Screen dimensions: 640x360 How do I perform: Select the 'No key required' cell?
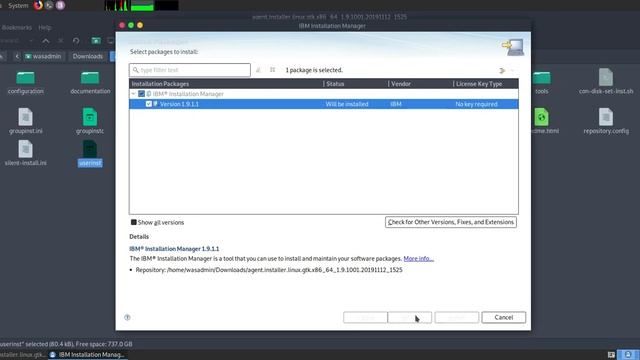(x=476, y=104)
